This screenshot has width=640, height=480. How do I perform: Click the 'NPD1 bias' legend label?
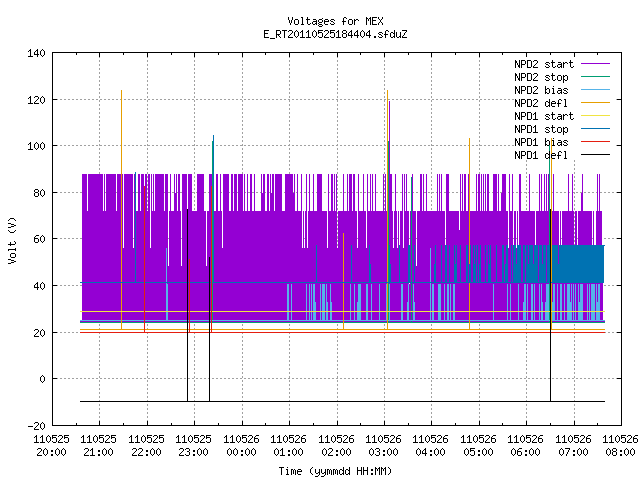[541, 142]
